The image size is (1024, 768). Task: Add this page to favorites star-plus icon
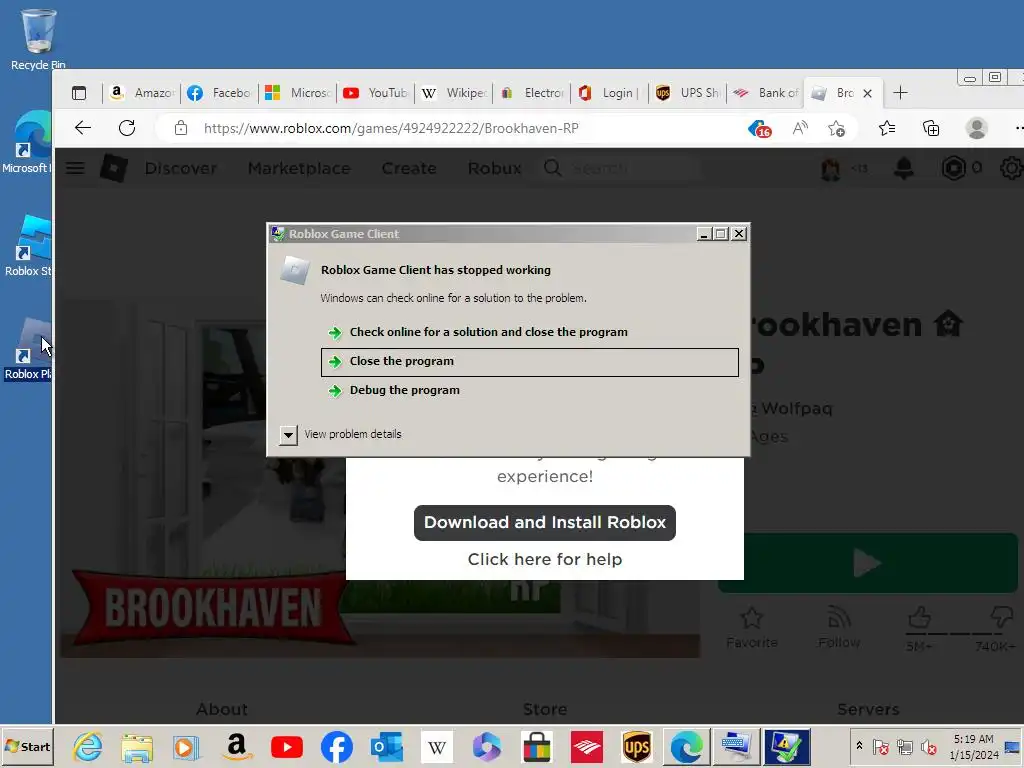pos(836,128)
